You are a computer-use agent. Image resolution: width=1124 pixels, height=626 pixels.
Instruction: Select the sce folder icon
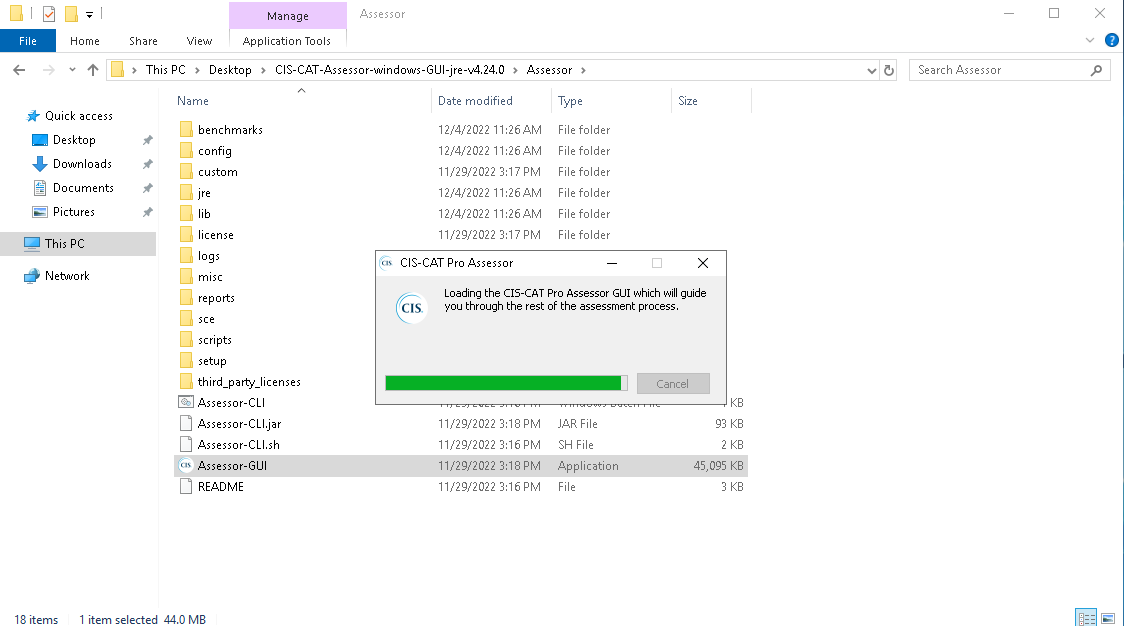coord(186,318)
